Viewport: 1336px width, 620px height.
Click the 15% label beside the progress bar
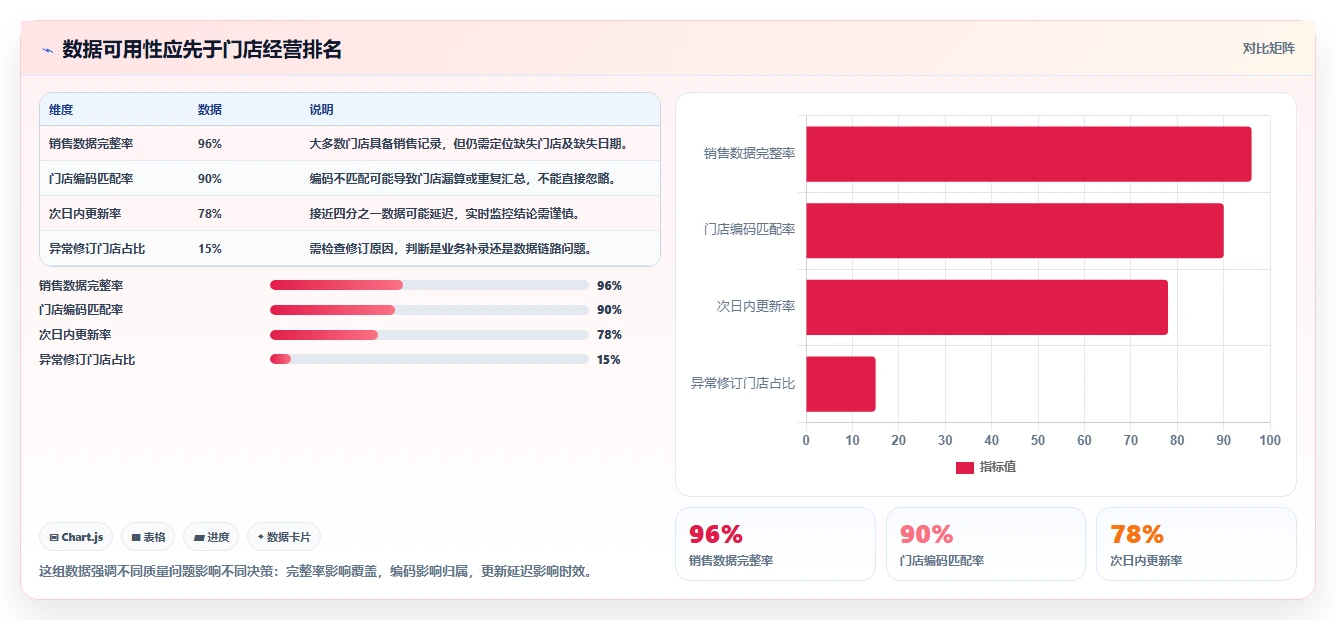[609, 360]
